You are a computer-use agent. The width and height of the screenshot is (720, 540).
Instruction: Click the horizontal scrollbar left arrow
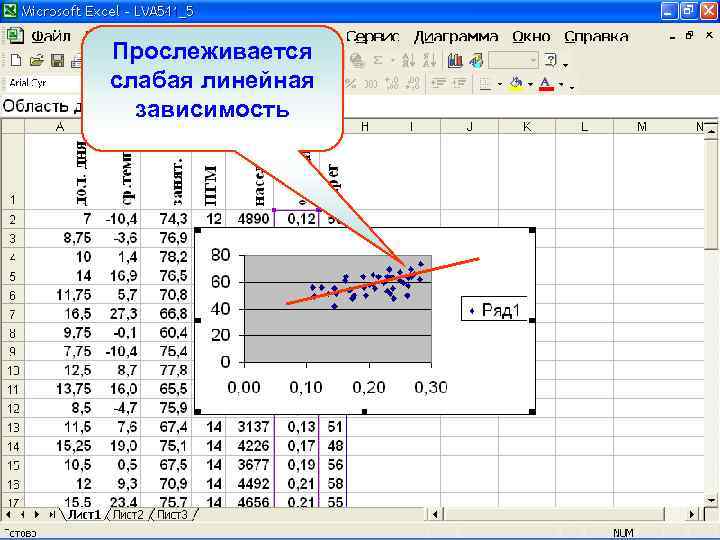click(436, 514)
